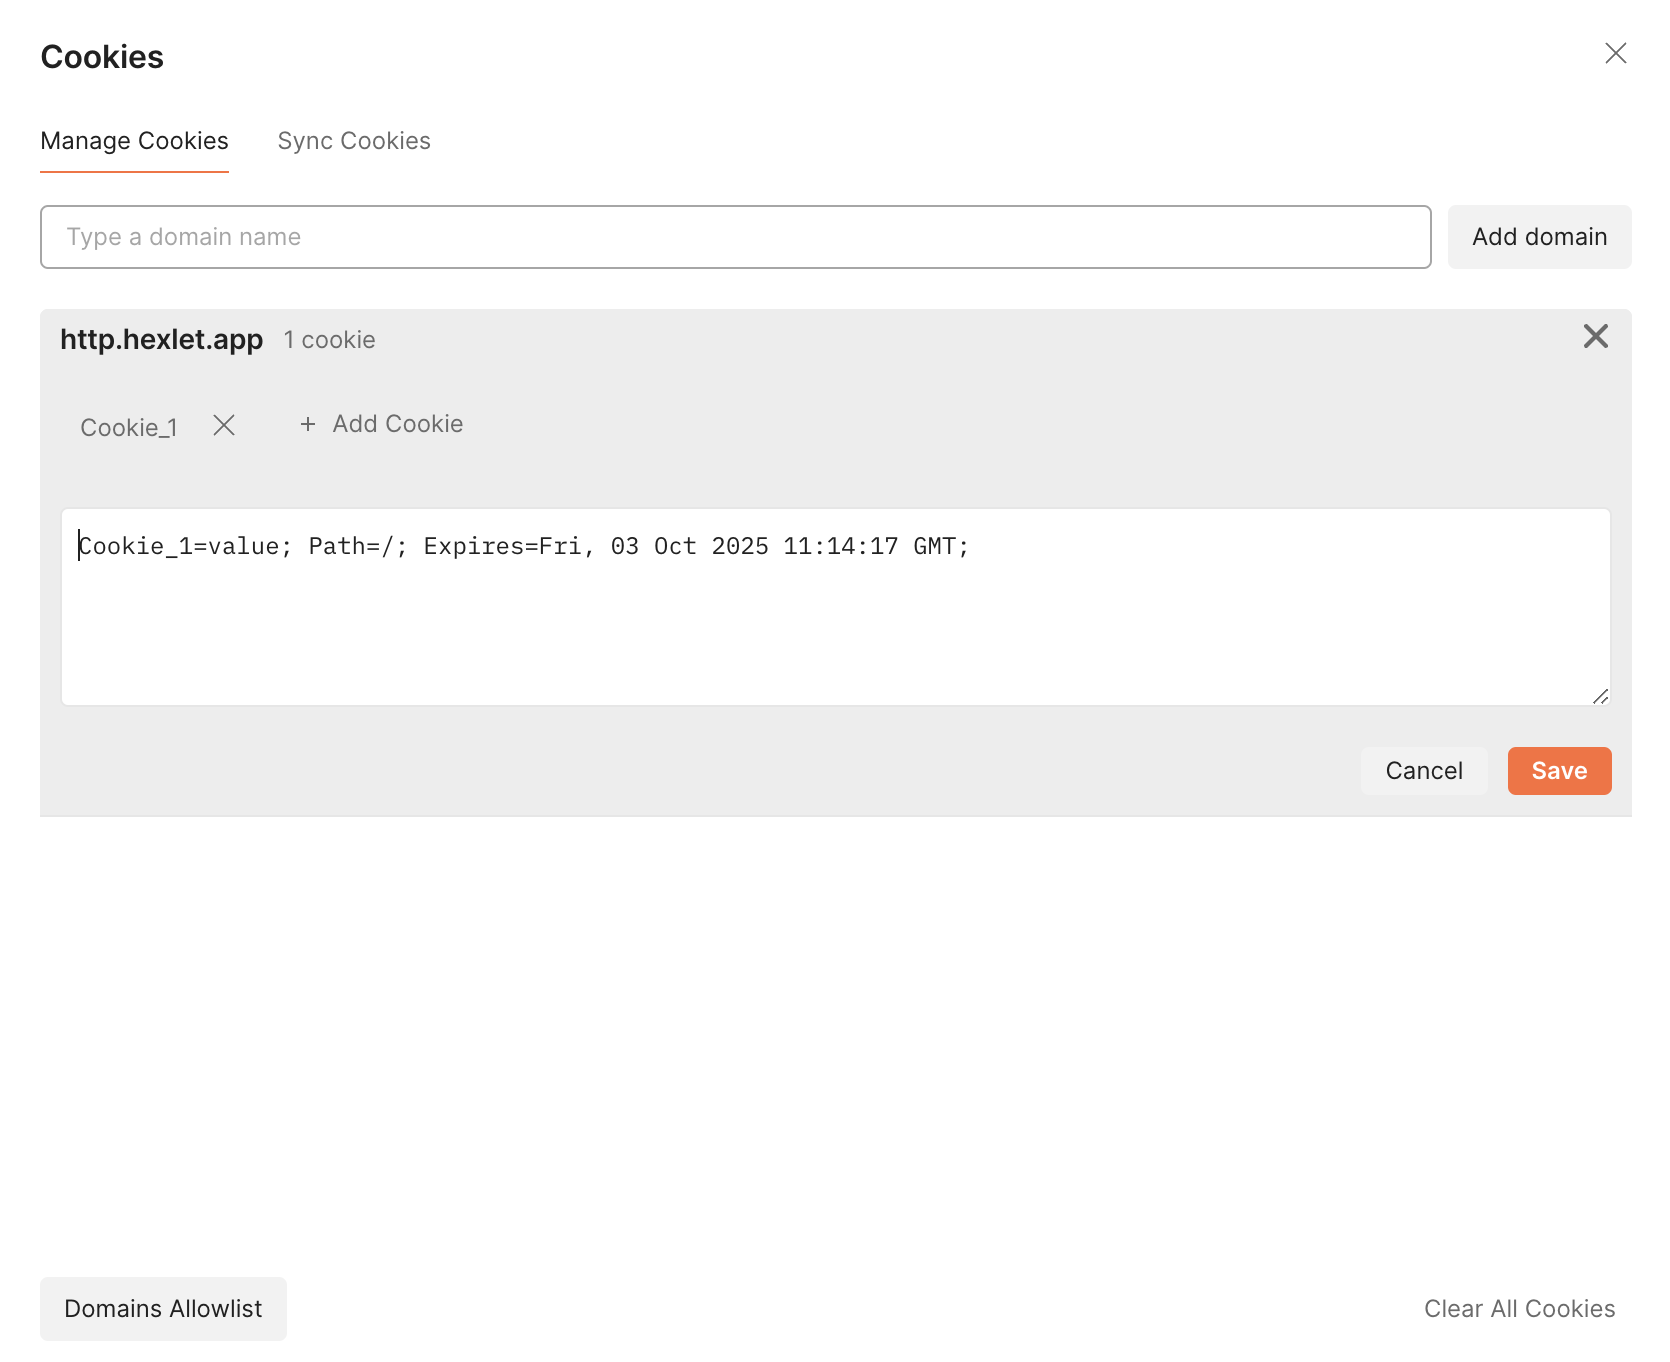This screenshot has height=1362, width=1670.
Task: Open the Domains Allowlist
Action: pos(163,1309)
